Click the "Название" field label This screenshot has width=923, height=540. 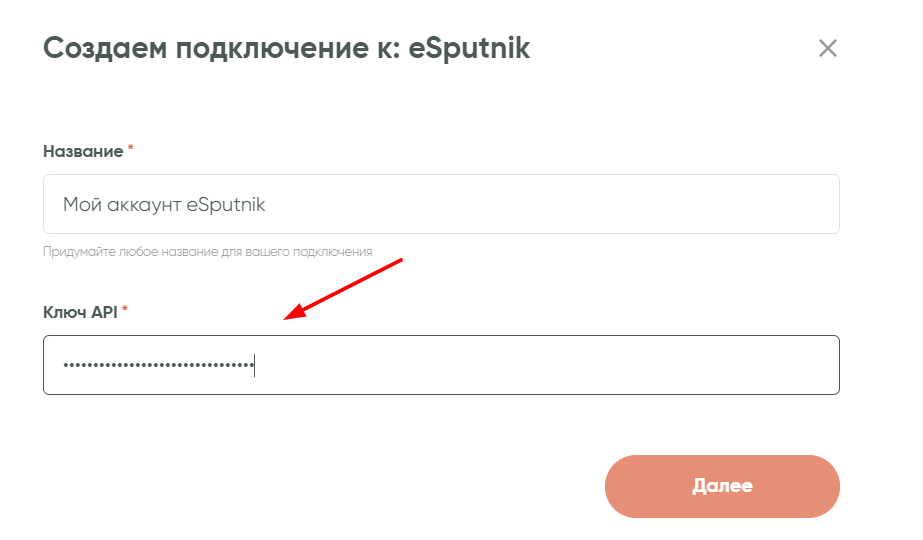tap(83, 151)
